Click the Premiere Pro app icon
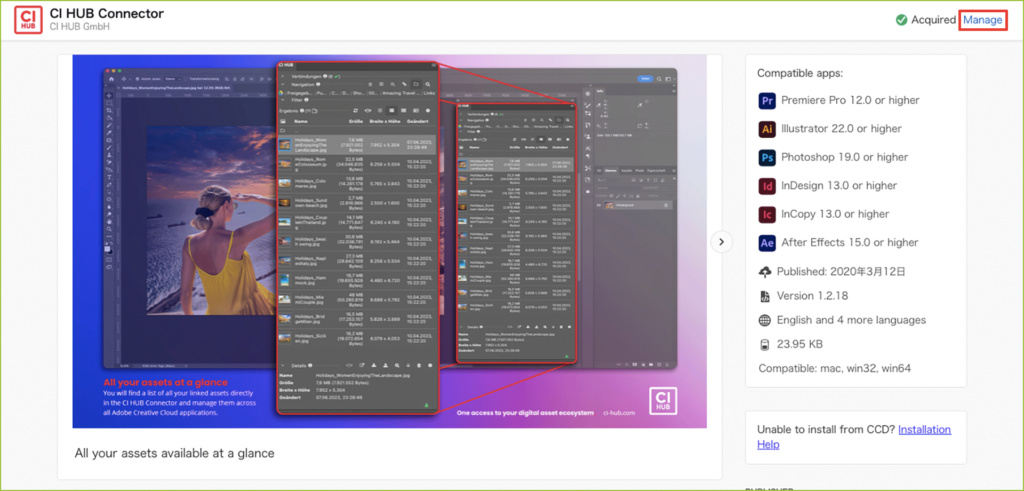1024x491 pixels. (x=767, y=101)
